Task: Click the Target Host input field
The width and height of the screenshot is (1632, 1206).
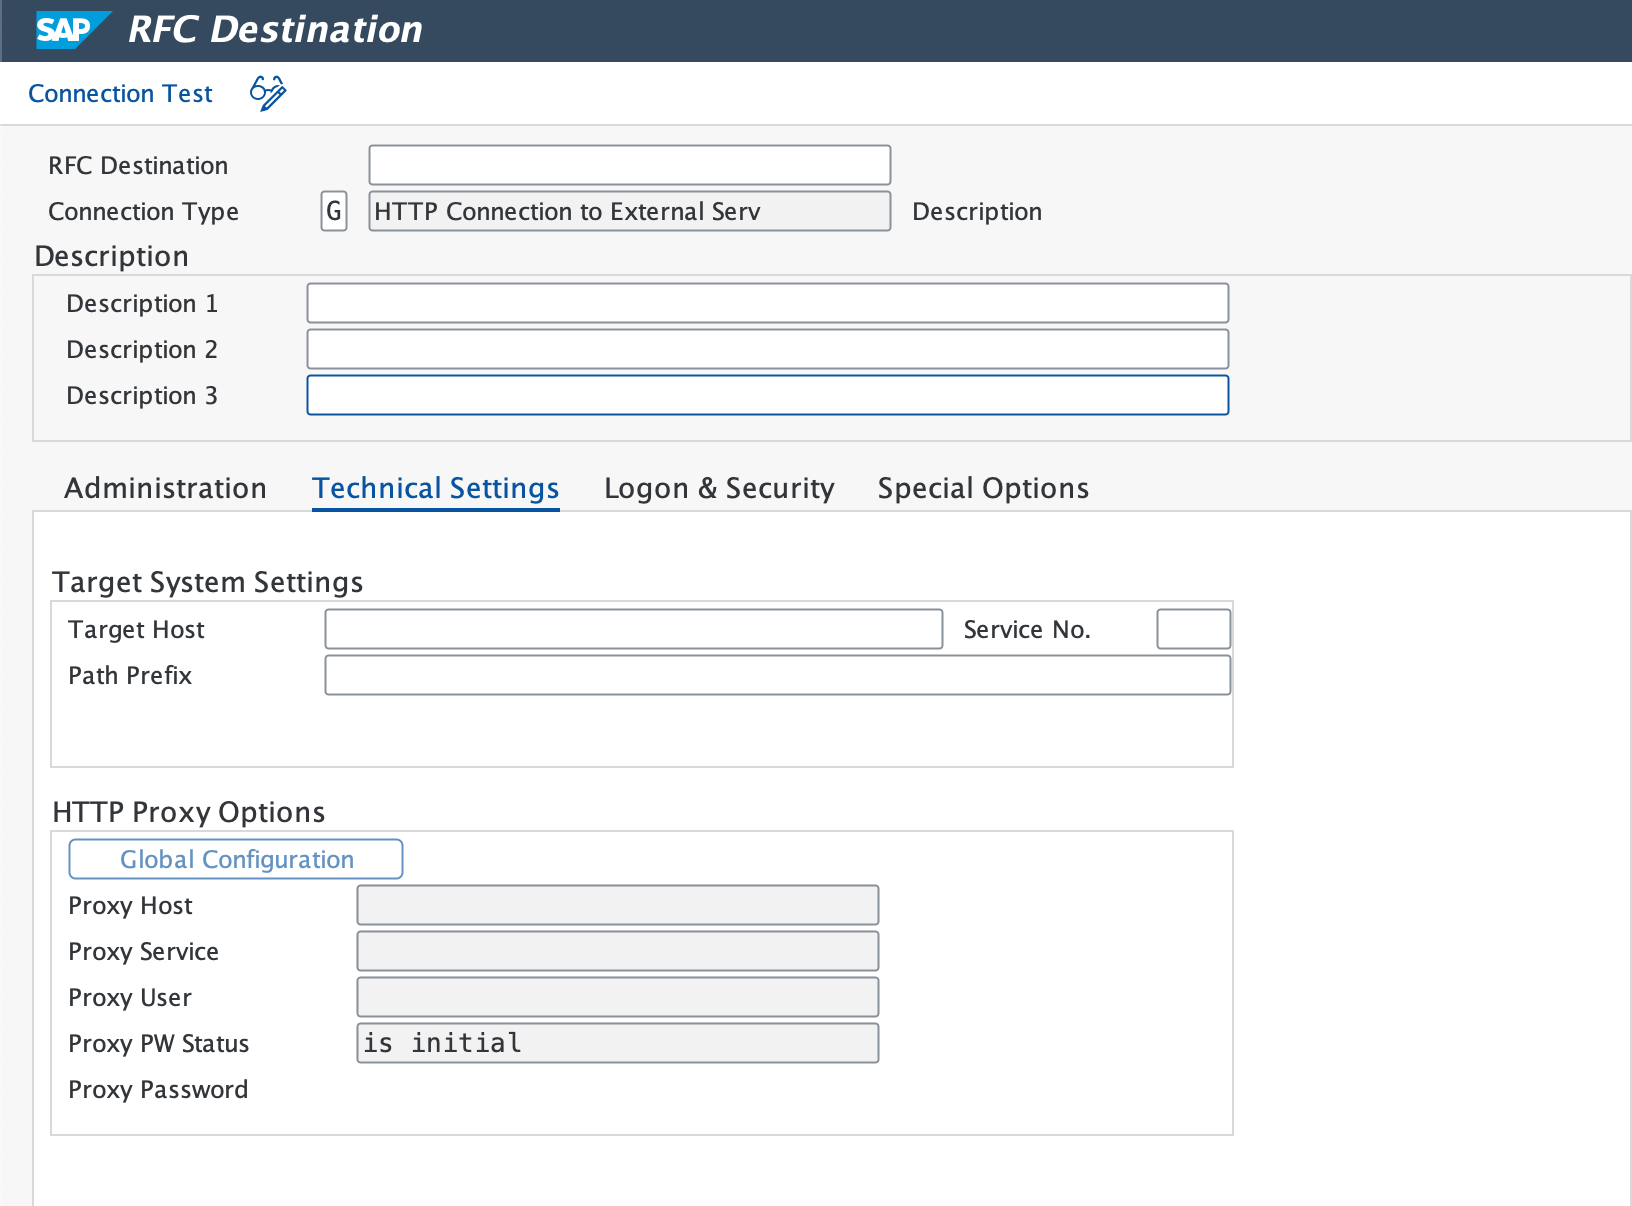Action: (x=632, y=629)
